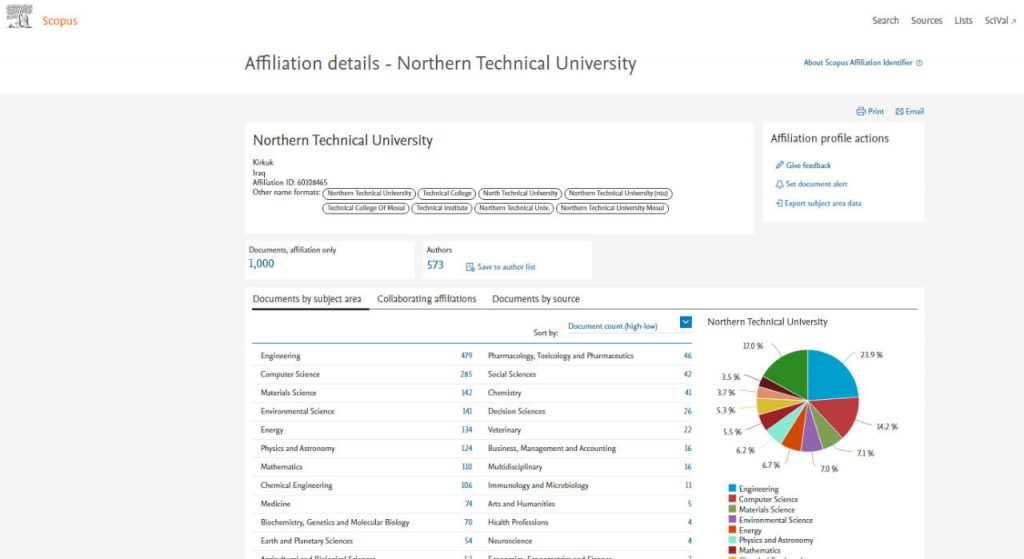
Task: Click Chemical Engineering count 106
Action: (x=466, y=485)
